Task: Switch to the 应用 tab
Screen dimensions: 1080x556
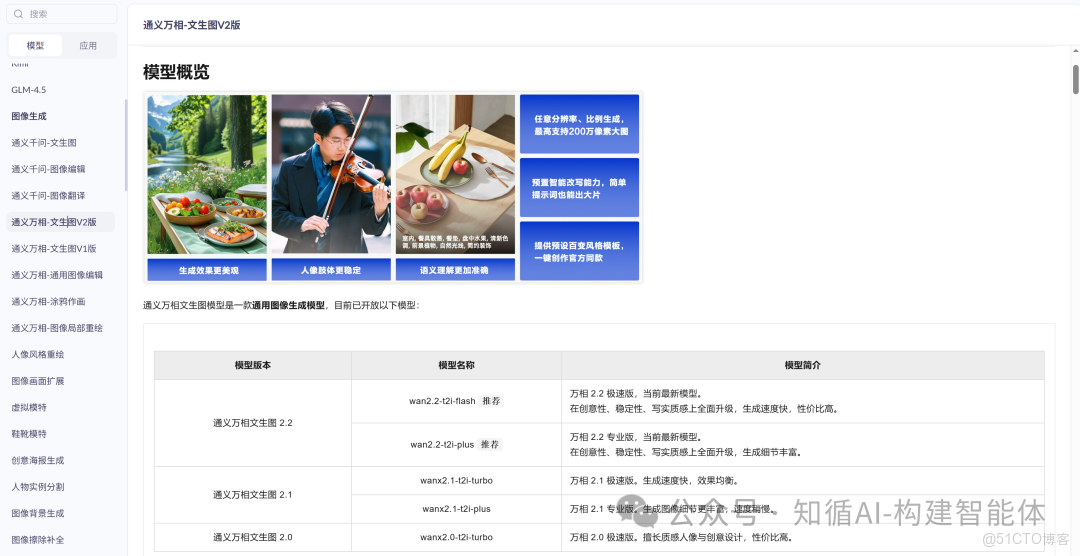Action: coord(88,45)
